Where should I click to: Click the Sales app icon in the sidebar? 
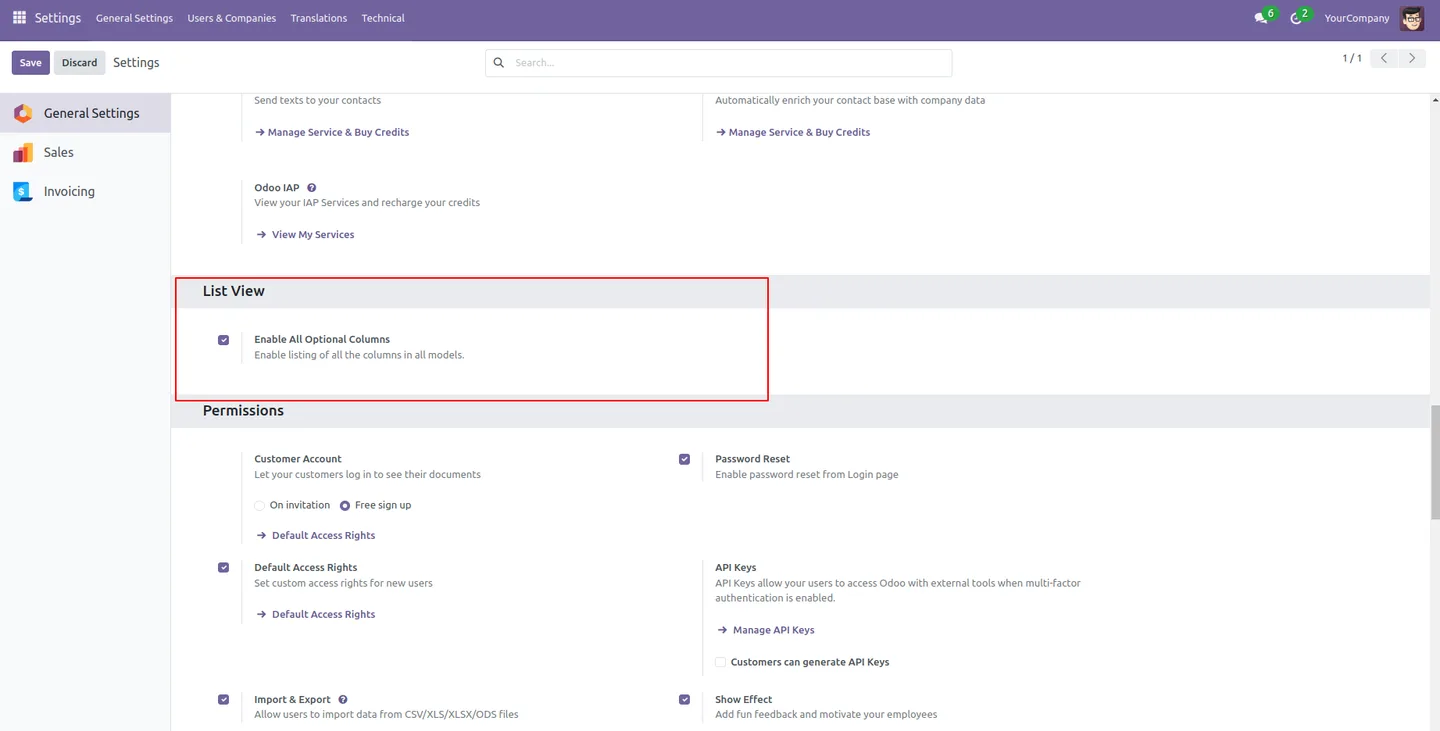[23, 152]
